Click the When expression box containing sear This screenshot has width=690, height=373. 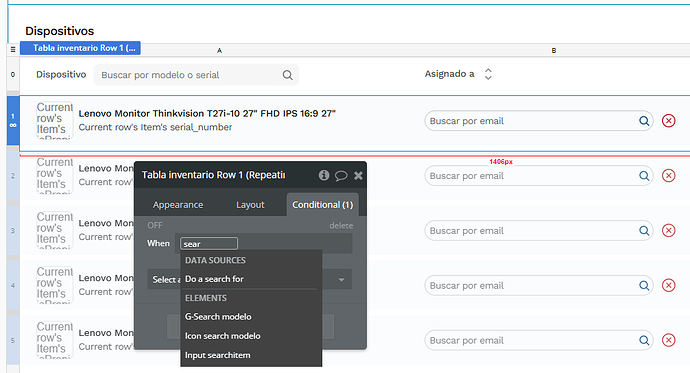pyautogui.click(x=209, y=244)
